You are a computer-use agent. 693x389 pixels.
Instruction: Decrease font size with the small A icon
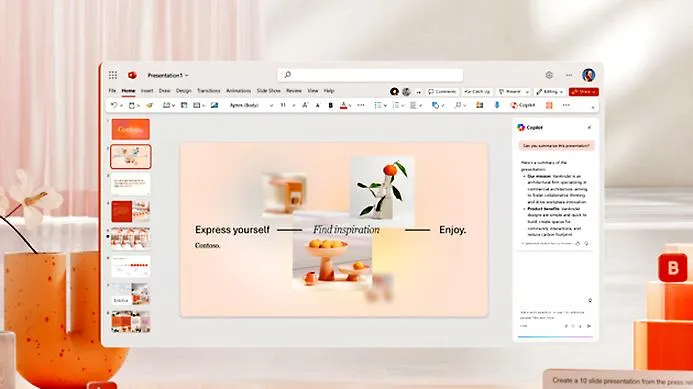tap(318, 105)
